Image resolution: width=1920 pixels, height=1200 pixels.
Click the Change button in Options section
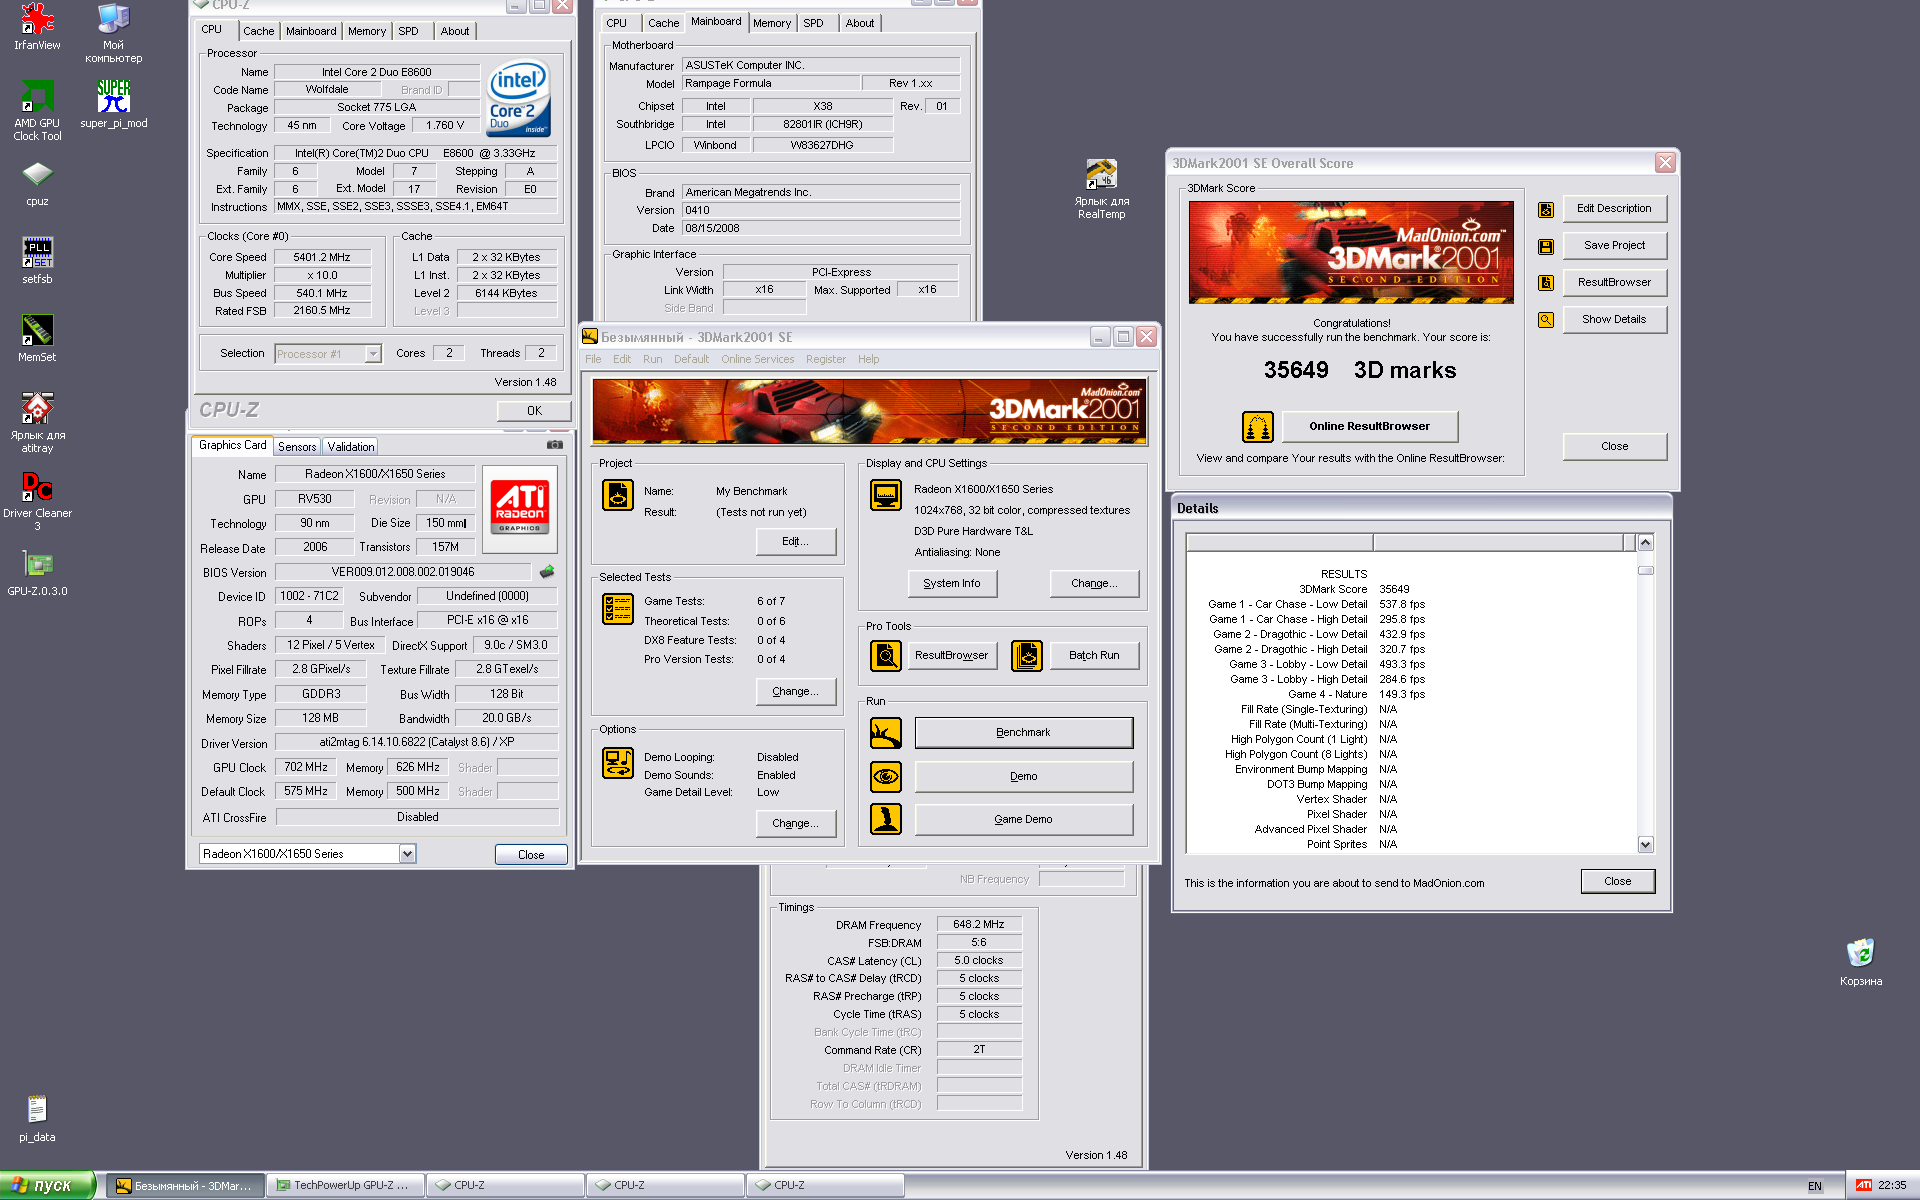[795, 824]
